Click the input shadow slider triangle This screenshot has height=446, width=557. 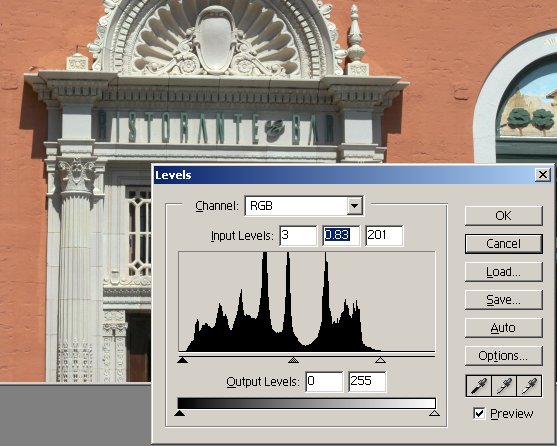click(182, 360)
